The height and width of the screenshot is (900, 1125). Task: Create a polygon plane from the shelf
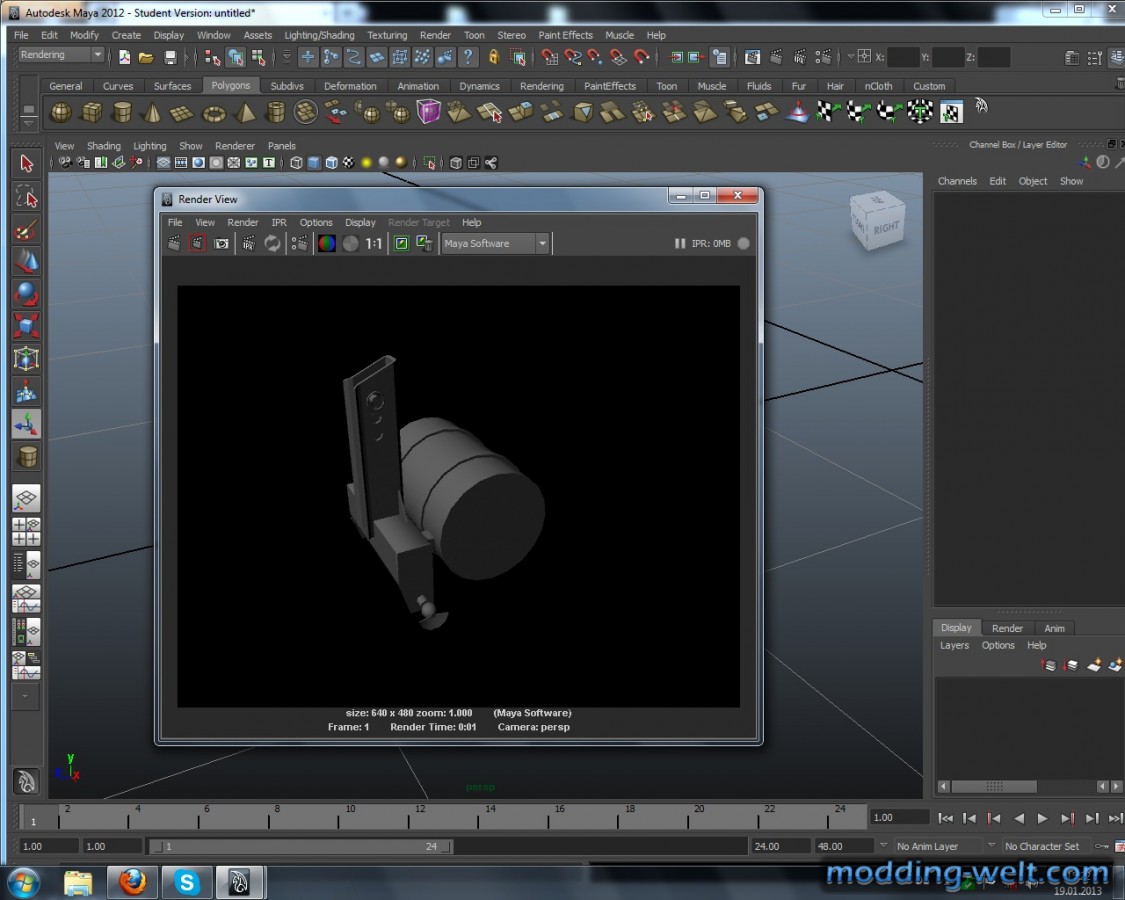pos(182,113)
